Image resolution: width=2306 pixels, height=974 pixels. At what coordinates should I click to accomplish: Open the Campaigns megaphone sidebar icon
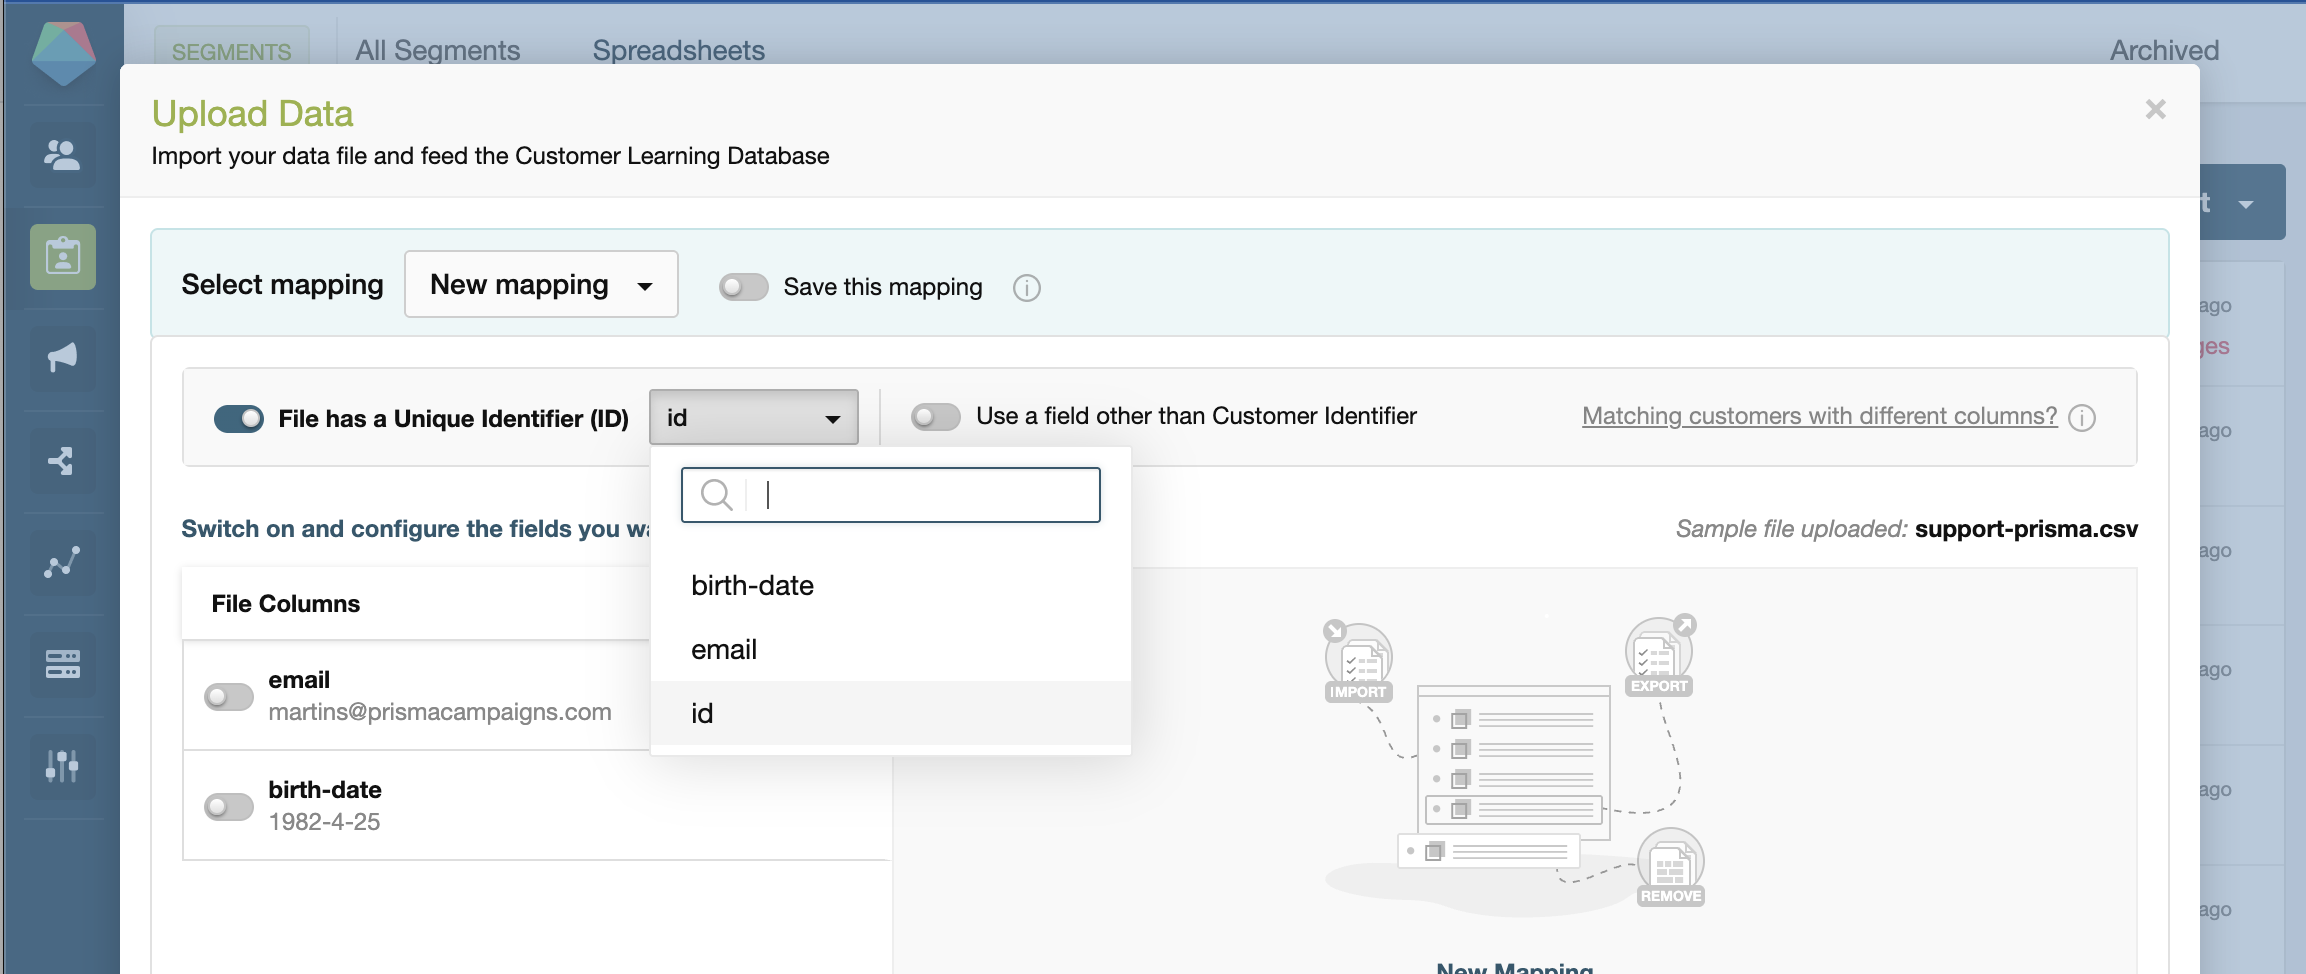click(x=63, y=359)
